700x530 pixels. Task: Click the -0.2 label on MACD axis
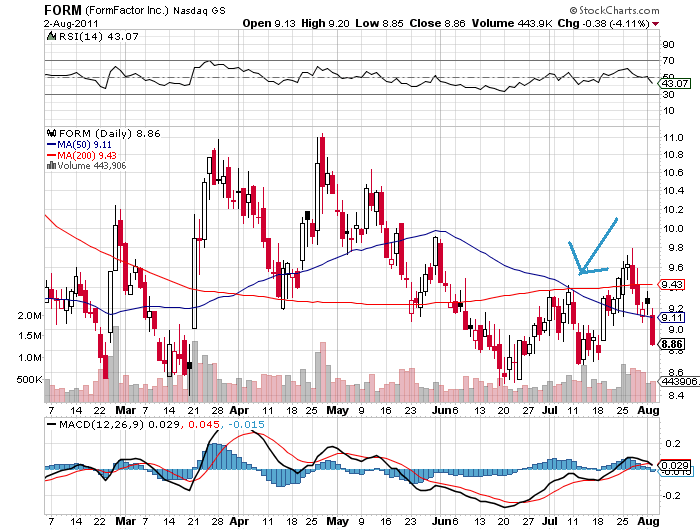pos(671,496)
